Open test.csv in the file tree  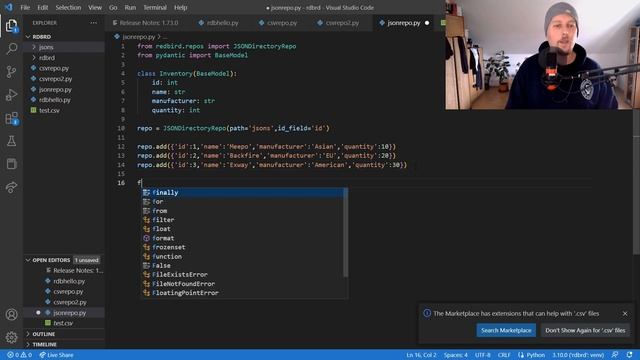pyautogui.click(x=49, y=110)
